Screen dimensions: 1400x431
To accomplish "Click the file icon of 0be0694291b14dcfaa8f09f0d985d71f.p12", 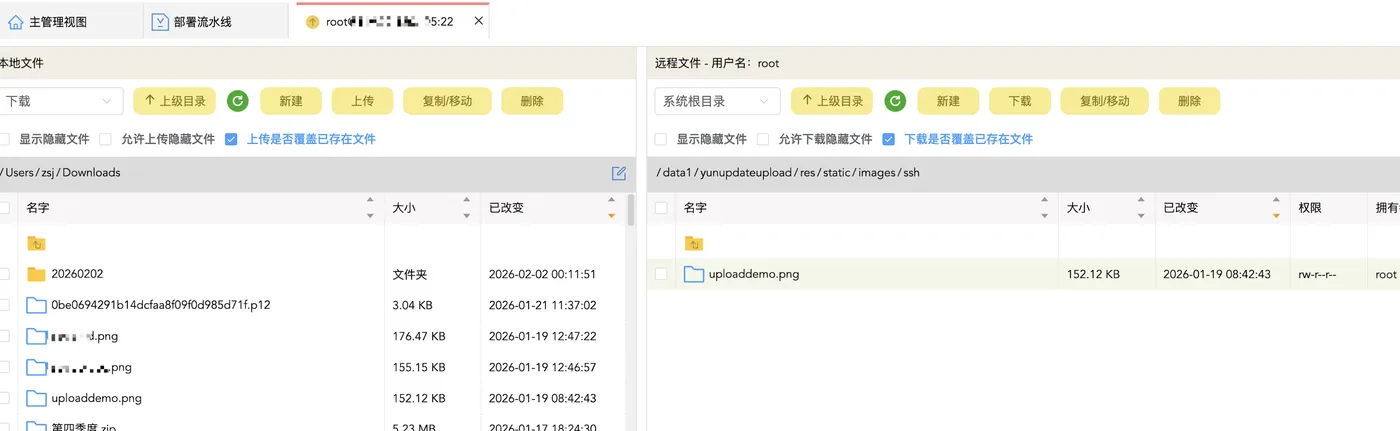I will pos(37,305).
